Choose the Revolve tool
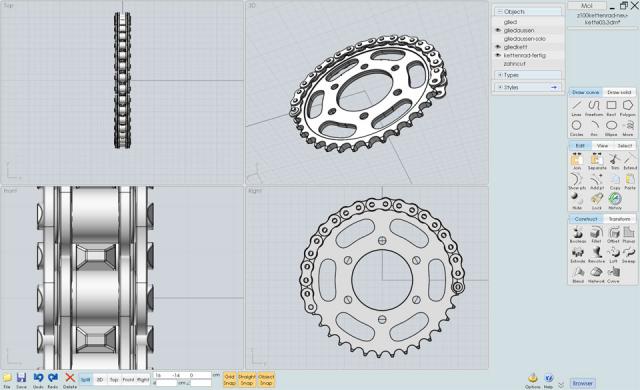640x390 pixels. coord(596,255)
